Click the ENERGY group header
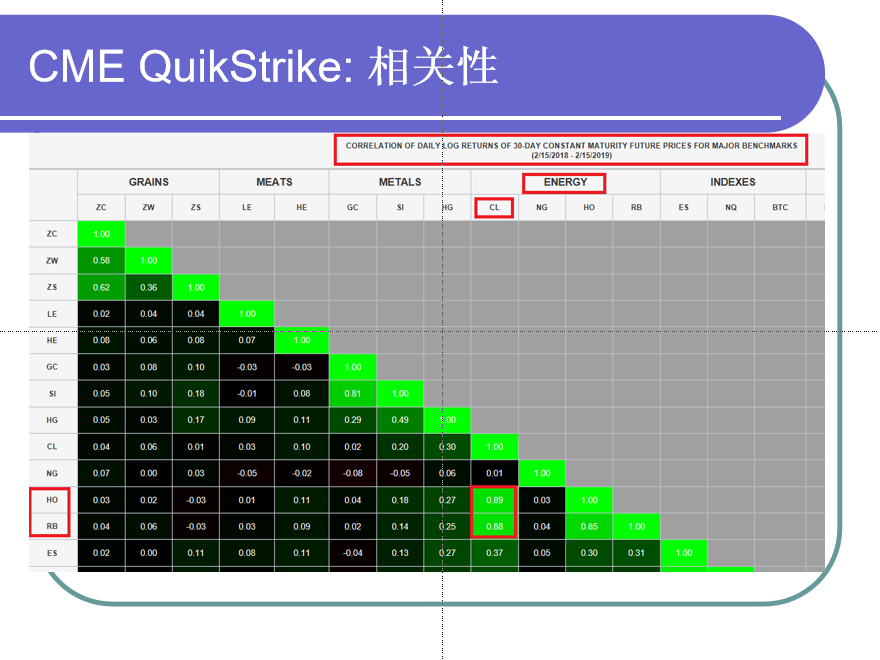The height and width of the screenshot is (660, 880). tap(565, 182)
